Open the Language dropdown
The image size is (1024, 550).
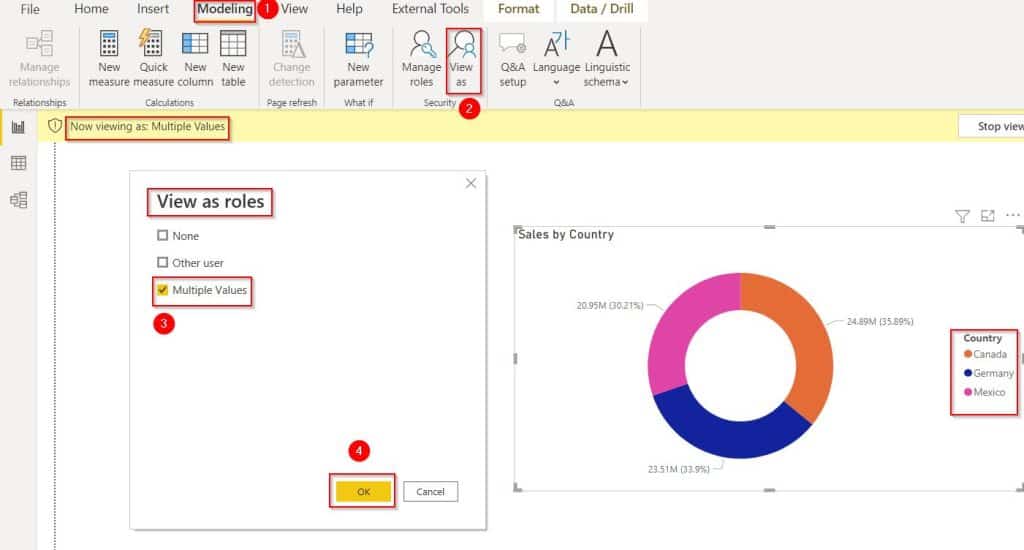tap(556, 59)
